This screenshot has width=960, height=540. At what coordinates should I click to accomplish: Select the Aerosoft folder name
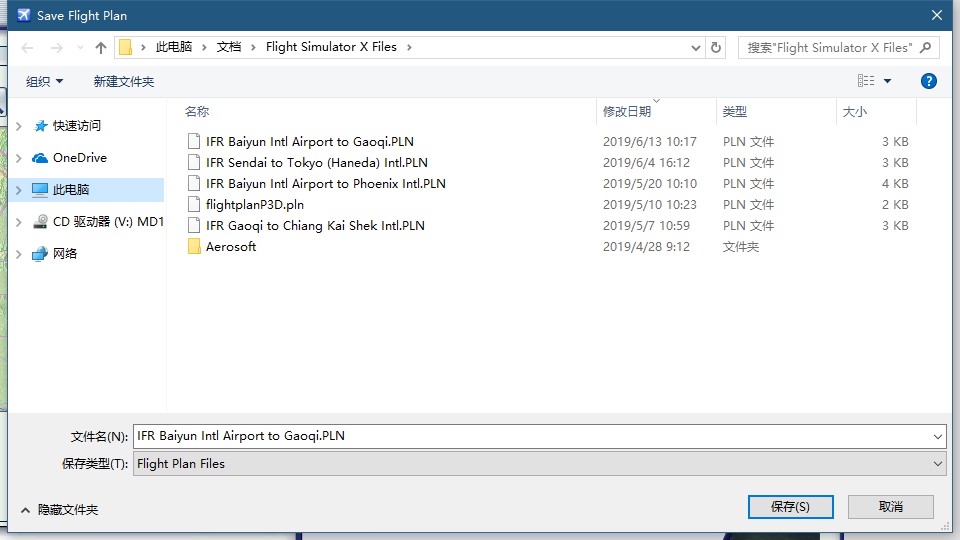pyautogui.click(x=231, y=247)
